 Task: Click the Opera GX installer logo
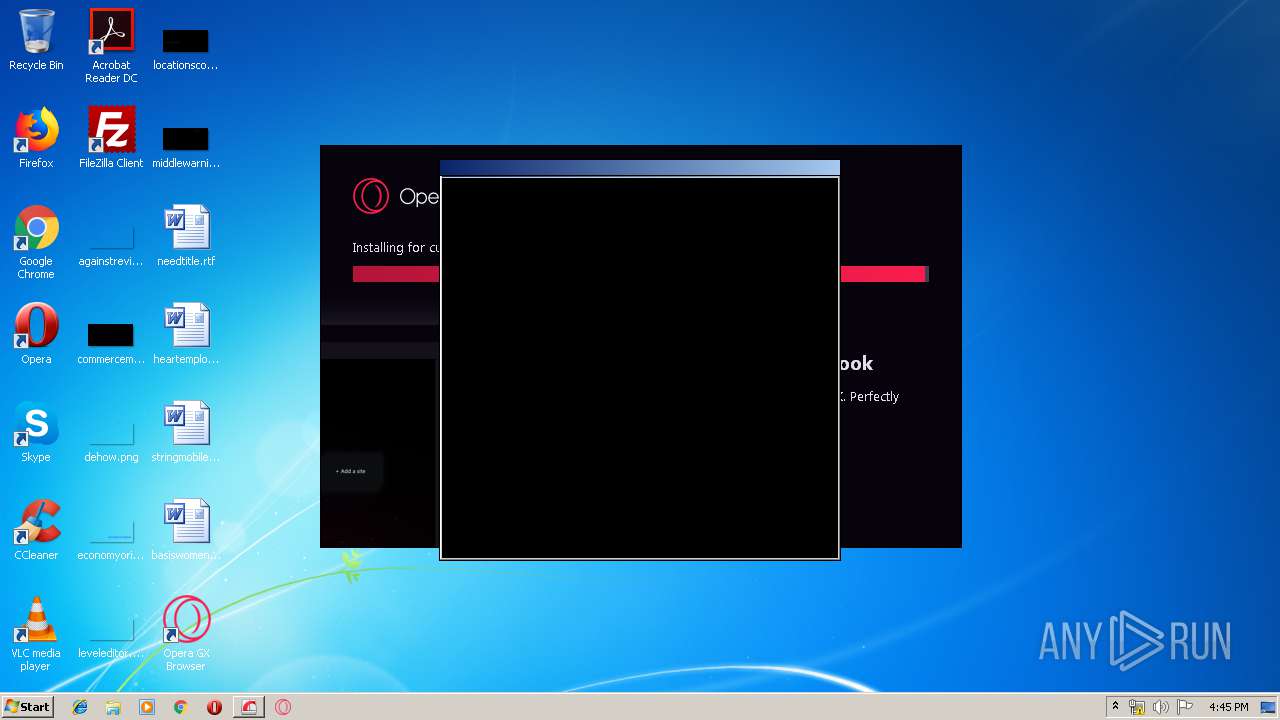point(370,196)
